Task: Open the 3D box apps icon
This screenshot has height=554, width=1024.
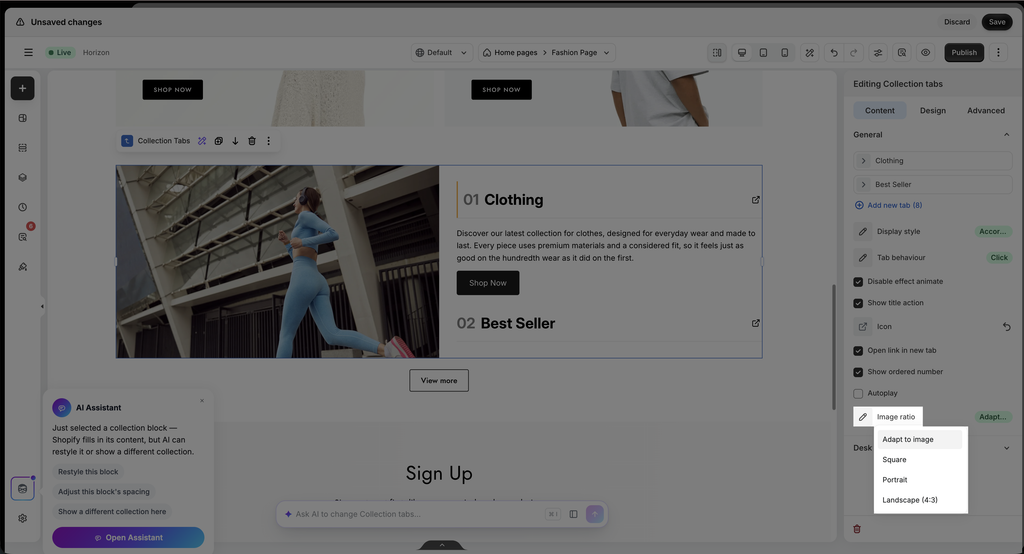Action: (x=23, y=178)
